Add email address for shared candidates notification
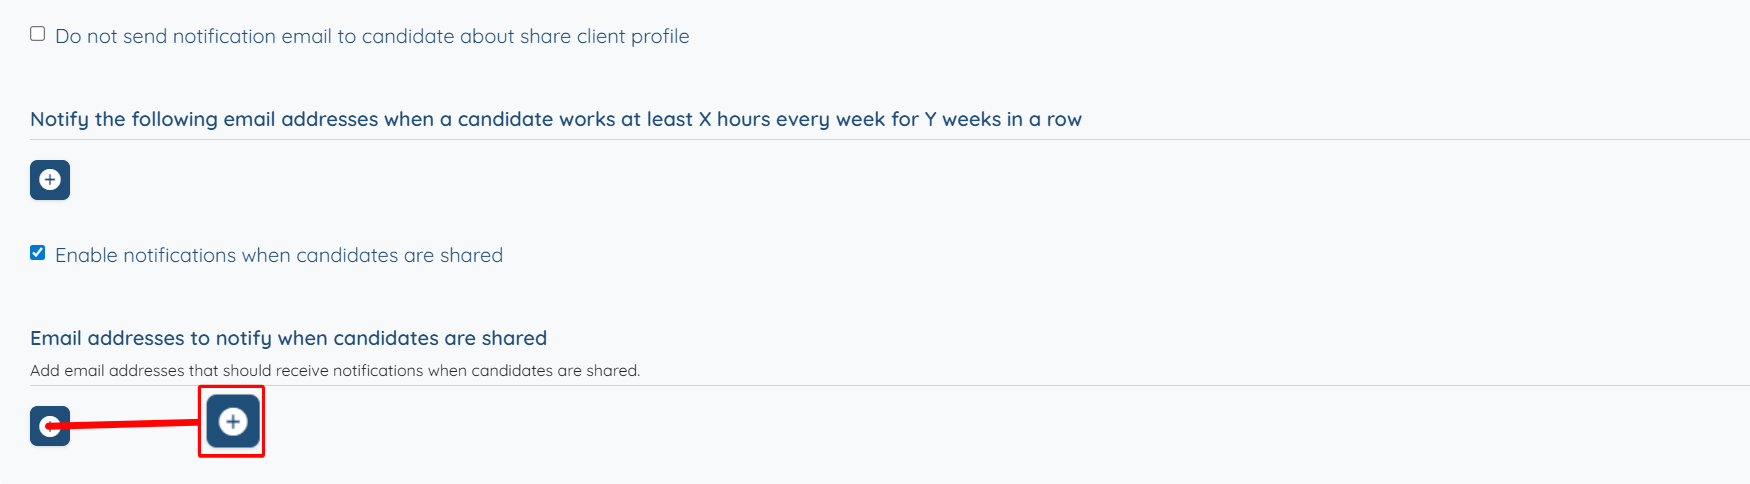The width and height of the screenshot is (1750, 484). (x=49, y=426)
